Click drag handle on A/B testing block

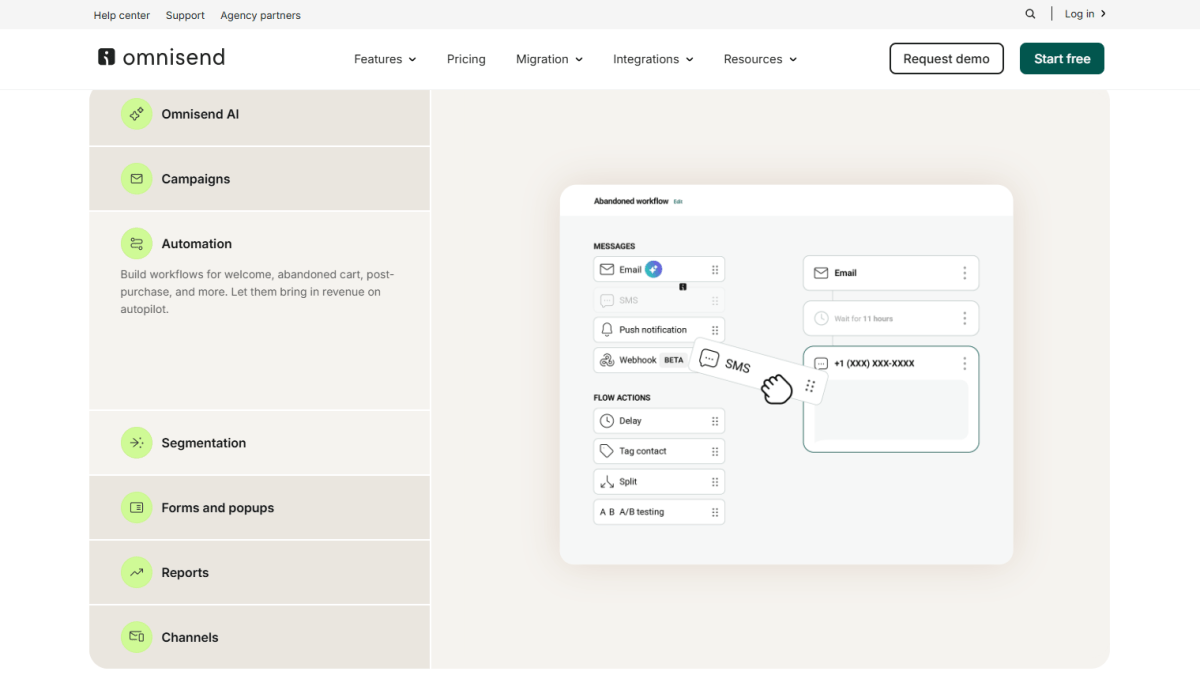[x=715, y=512]
